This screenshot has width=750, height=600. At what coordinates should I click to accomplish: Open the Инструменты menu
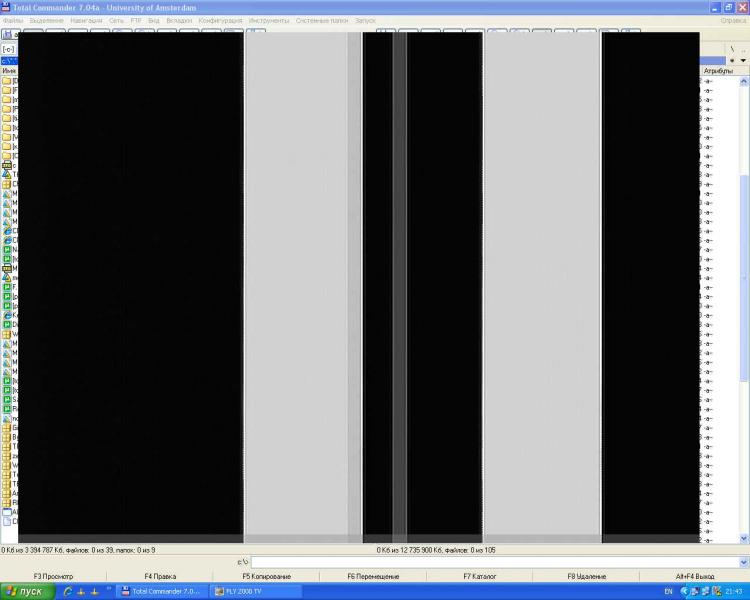pos(269,20)
